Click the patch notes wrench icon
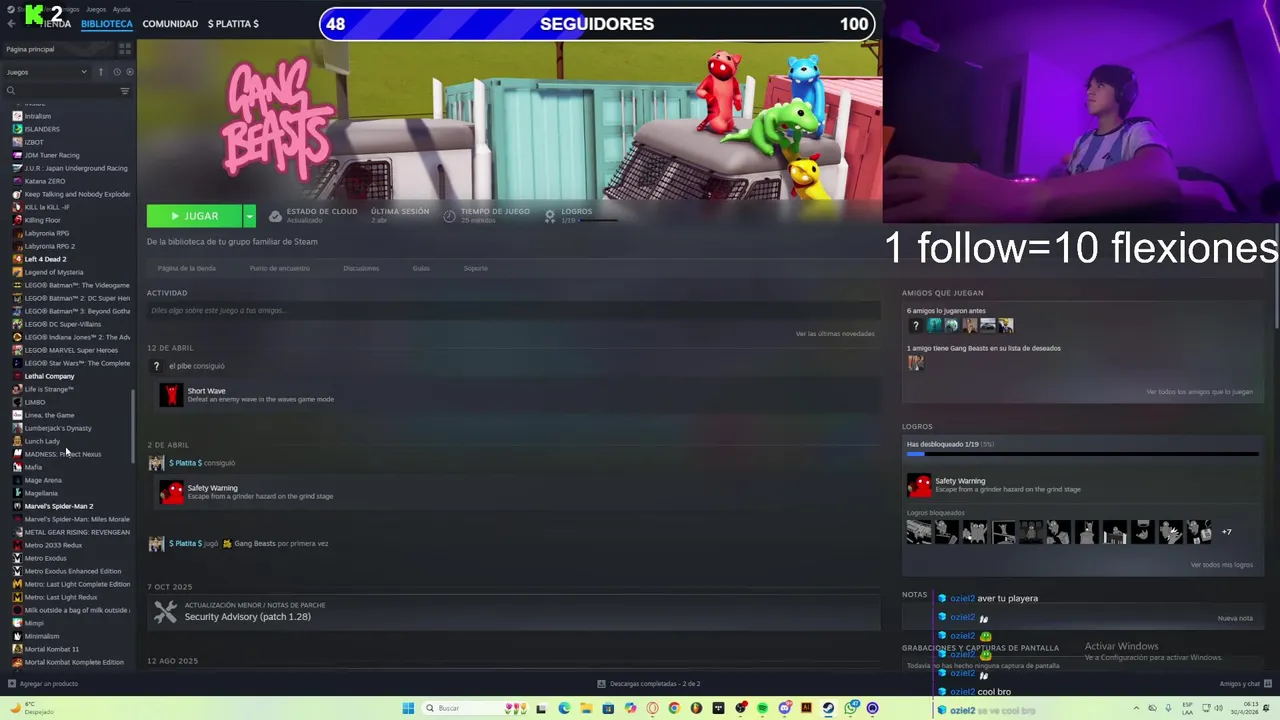 click(x=165, y=611)
